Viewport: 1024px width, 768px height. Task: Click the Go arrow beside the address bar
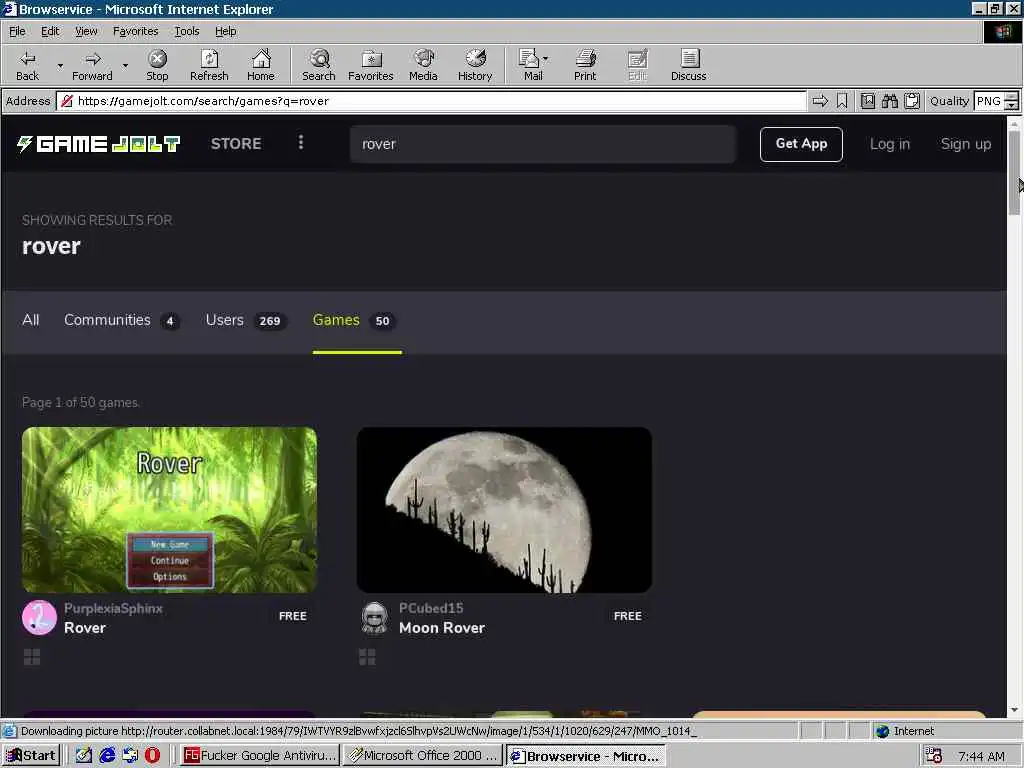(820, 101)
